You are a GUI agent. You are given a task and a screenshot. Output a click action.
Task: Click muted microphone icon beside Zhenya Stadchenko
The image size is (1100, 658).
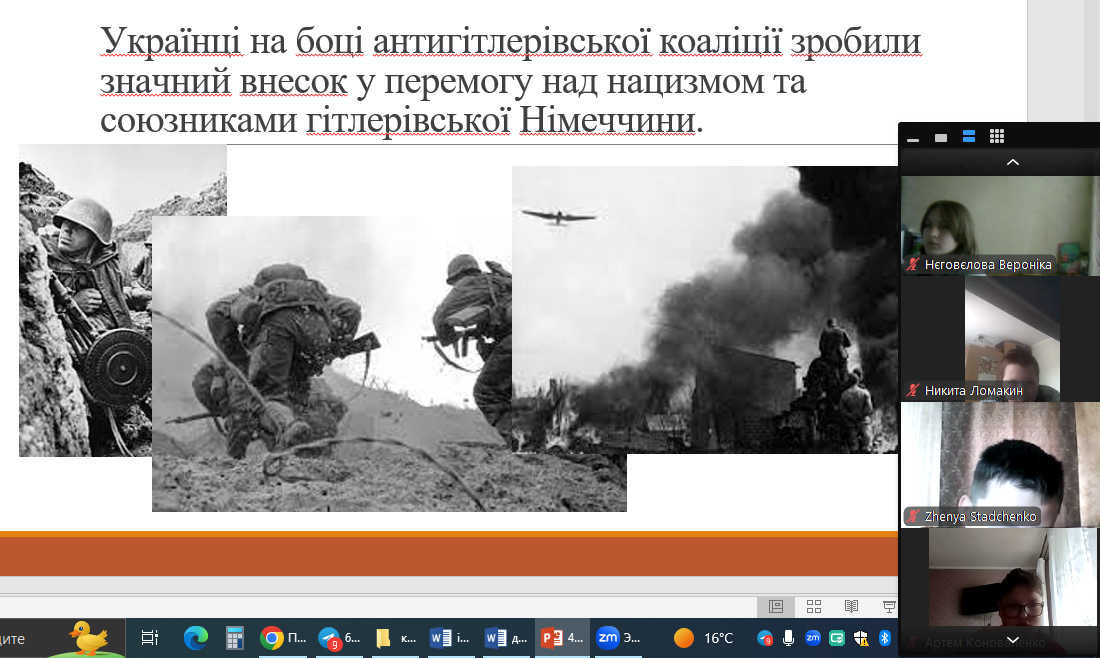pyautogui.click(x=913, y=516)
